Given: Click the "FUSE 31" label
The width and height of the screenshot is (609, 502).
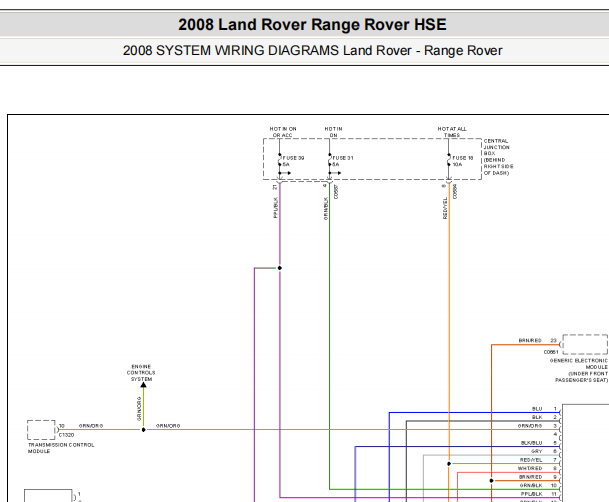Looking at the screenshot, I should point(343,158).
